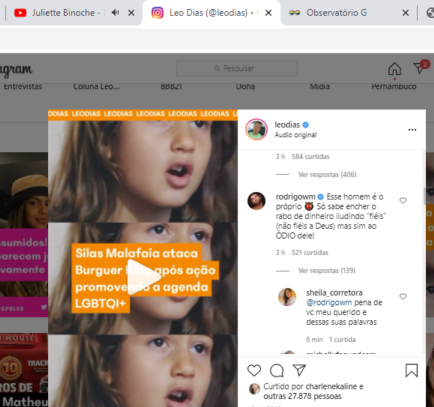Go to Instagram home icon
434x407 pixels.
394,69
